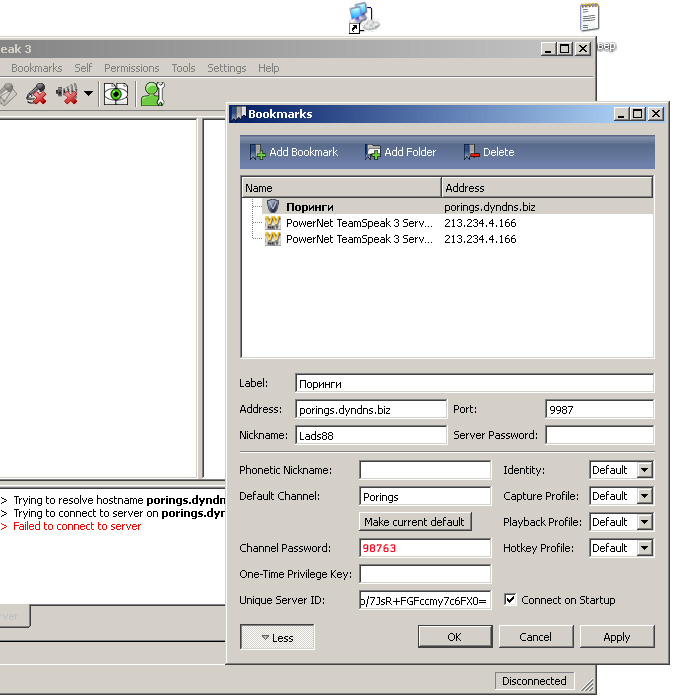Open the notepad document desktop icon
The height and width of the screenshot is (700, 700).
pos(589,17)
